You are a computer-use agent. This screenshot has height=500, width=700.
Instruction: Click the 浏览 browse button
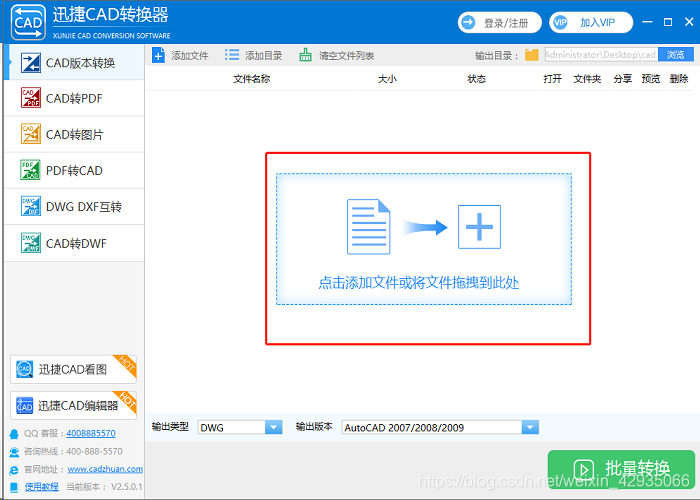[x=676, y=54]
